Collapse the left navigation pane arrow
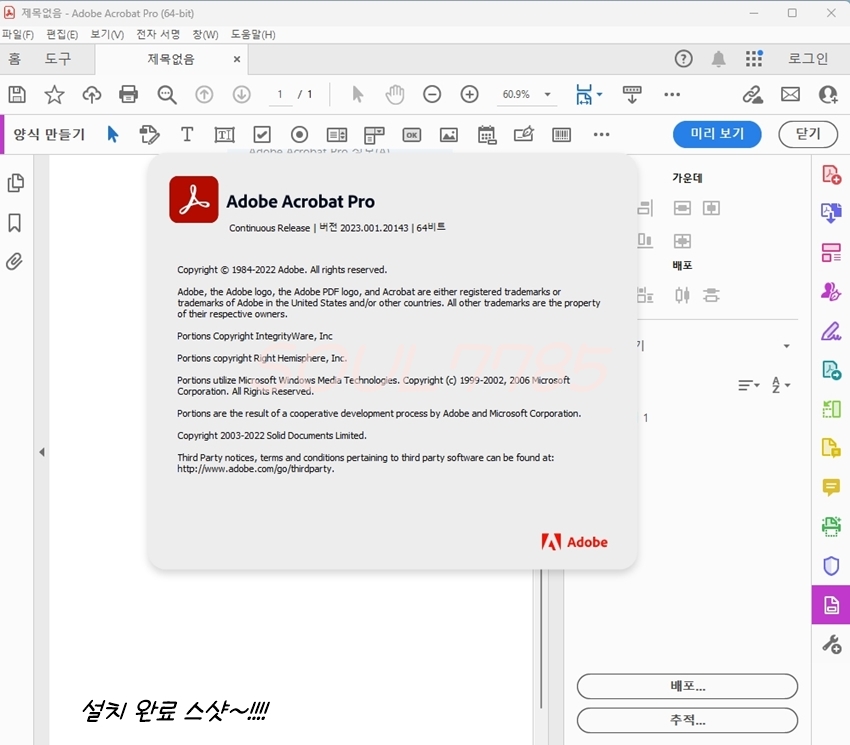850x745 pixels. pyautogui.click(x=41, y=452)
